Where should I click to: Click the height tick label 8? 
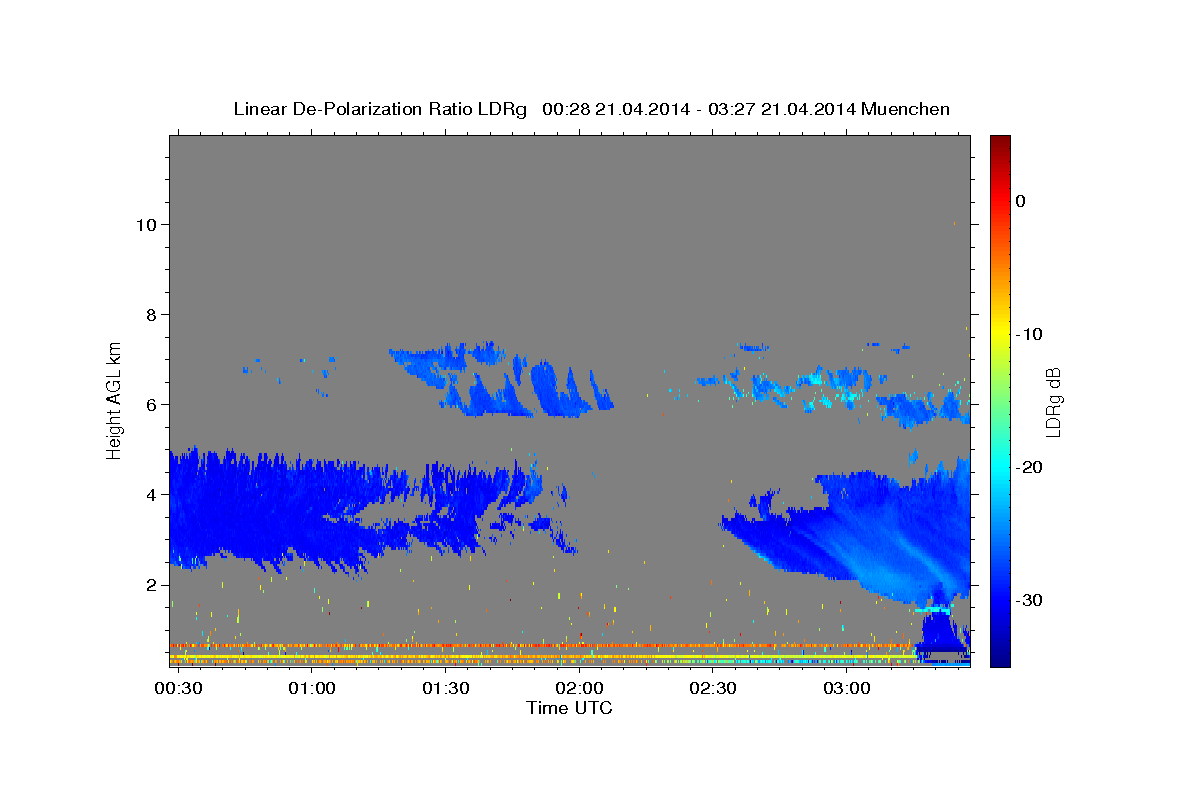coord(149,315)
